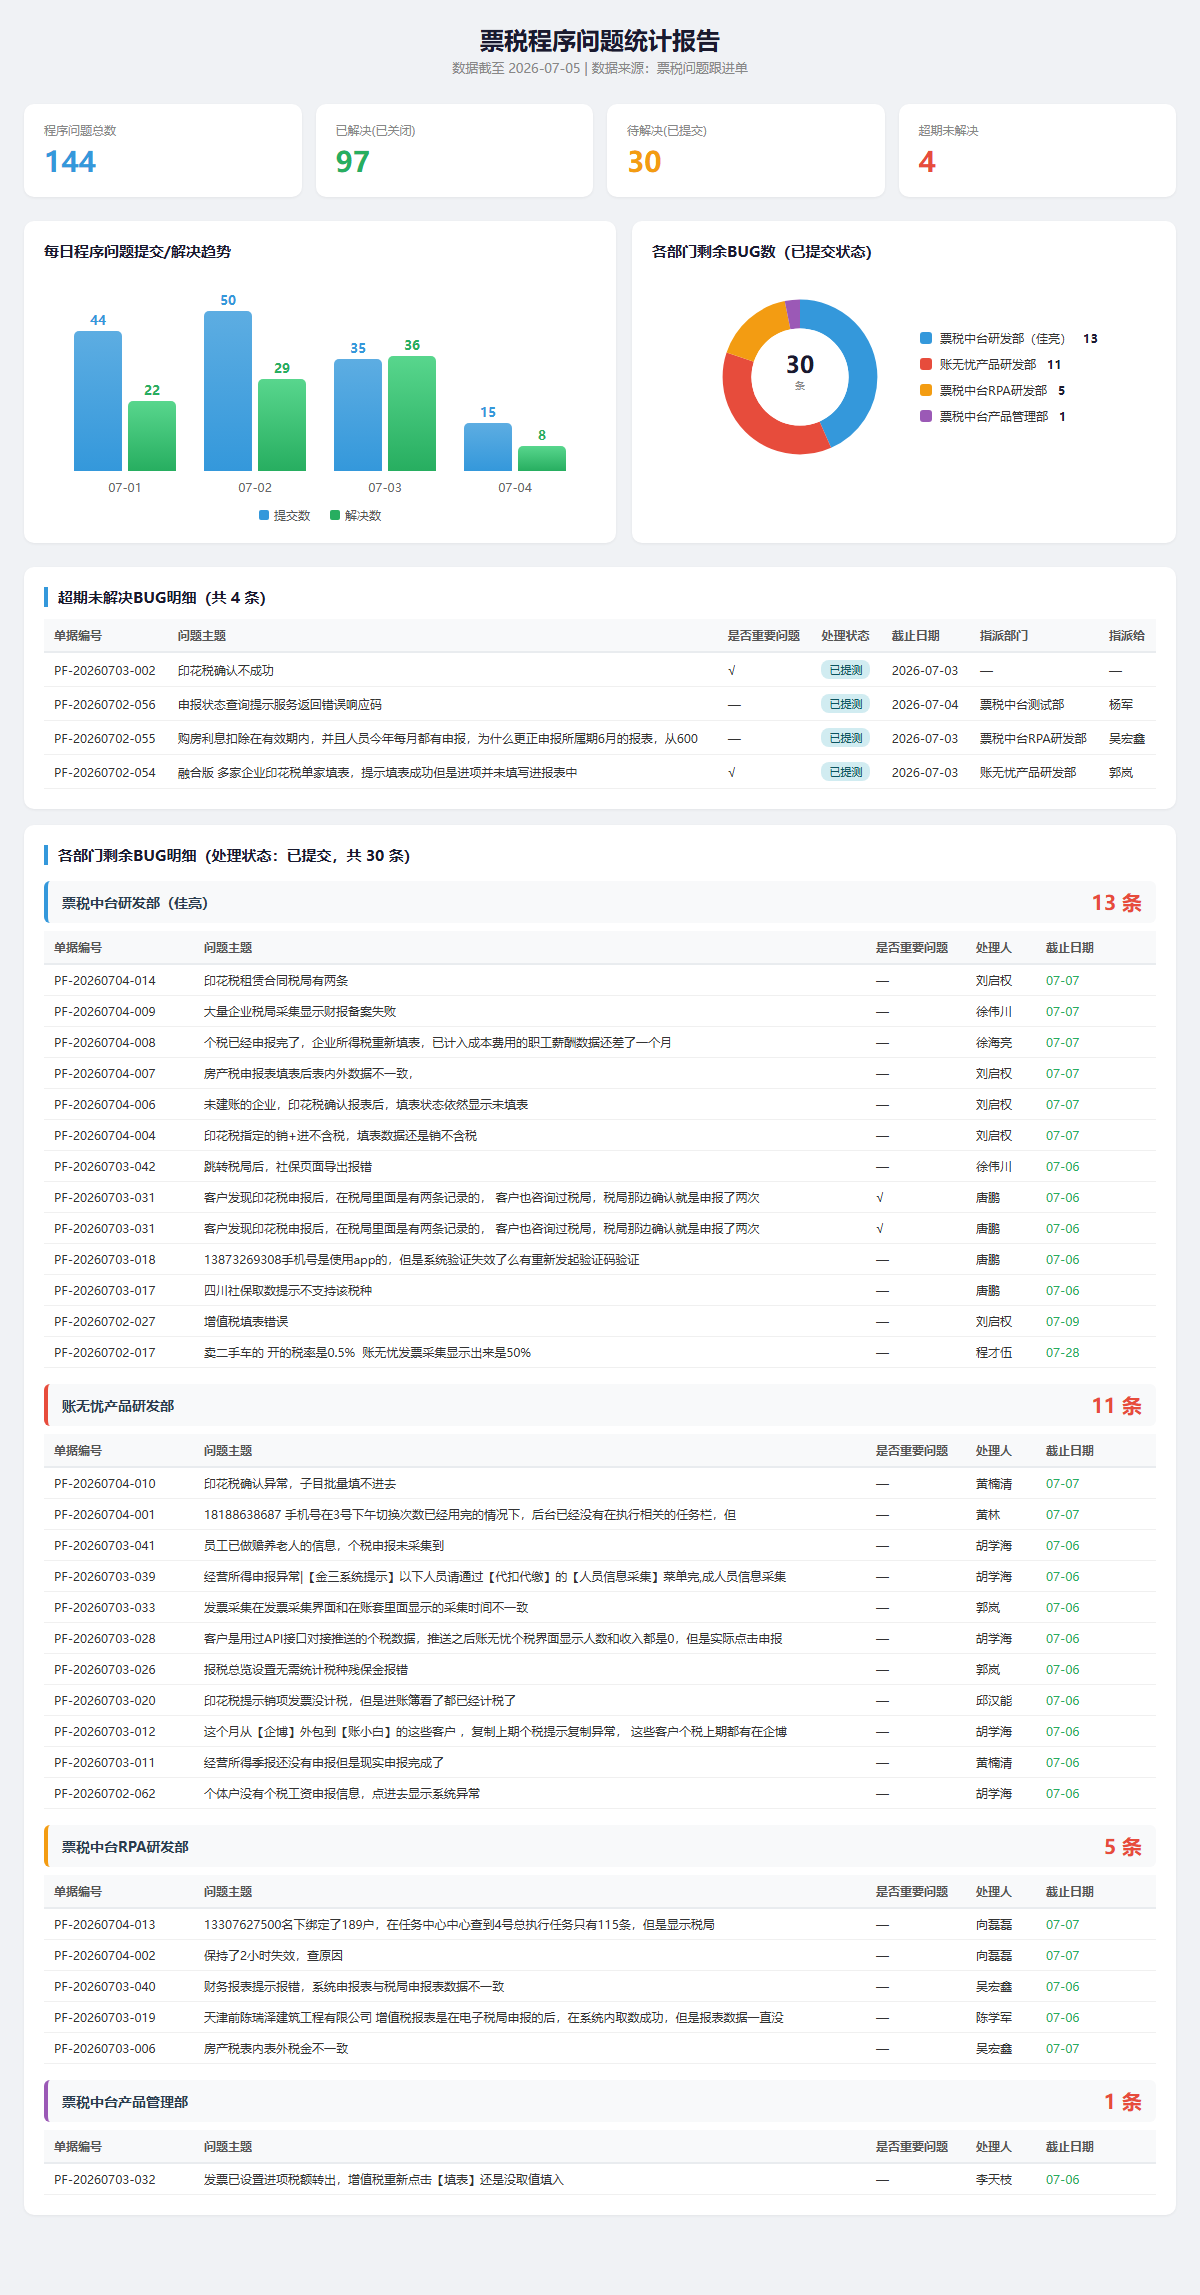This screenshot has width=1200, height=2295.
Task: Open the 超期未解决 card showing 4
Action: [x=1037, y=150]
